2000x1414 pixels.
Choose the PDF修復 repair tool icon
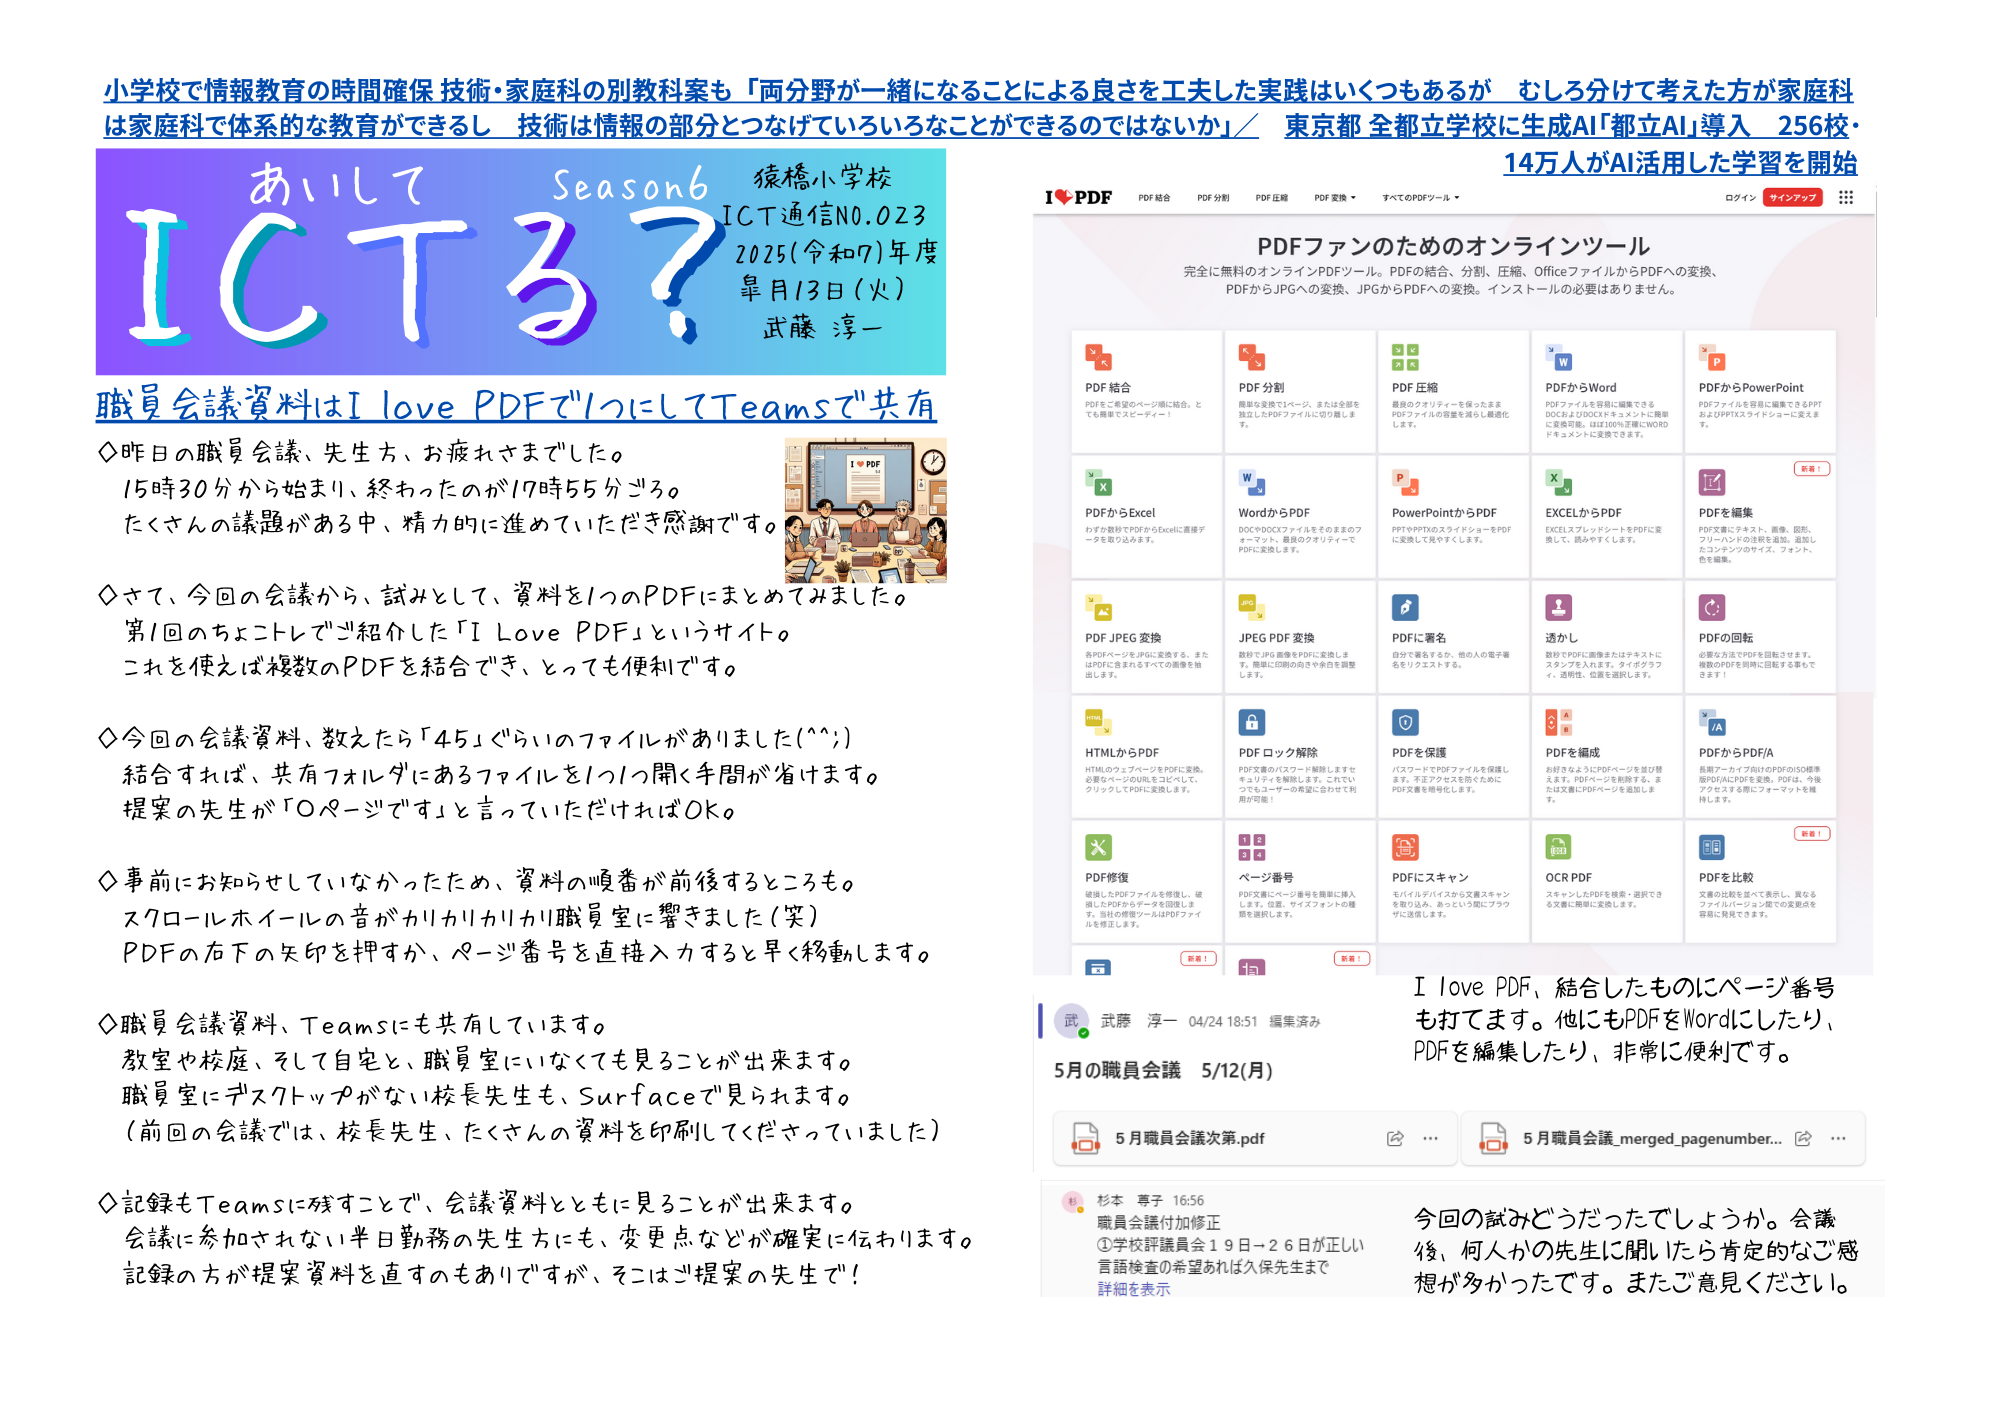click(1098, 847)
